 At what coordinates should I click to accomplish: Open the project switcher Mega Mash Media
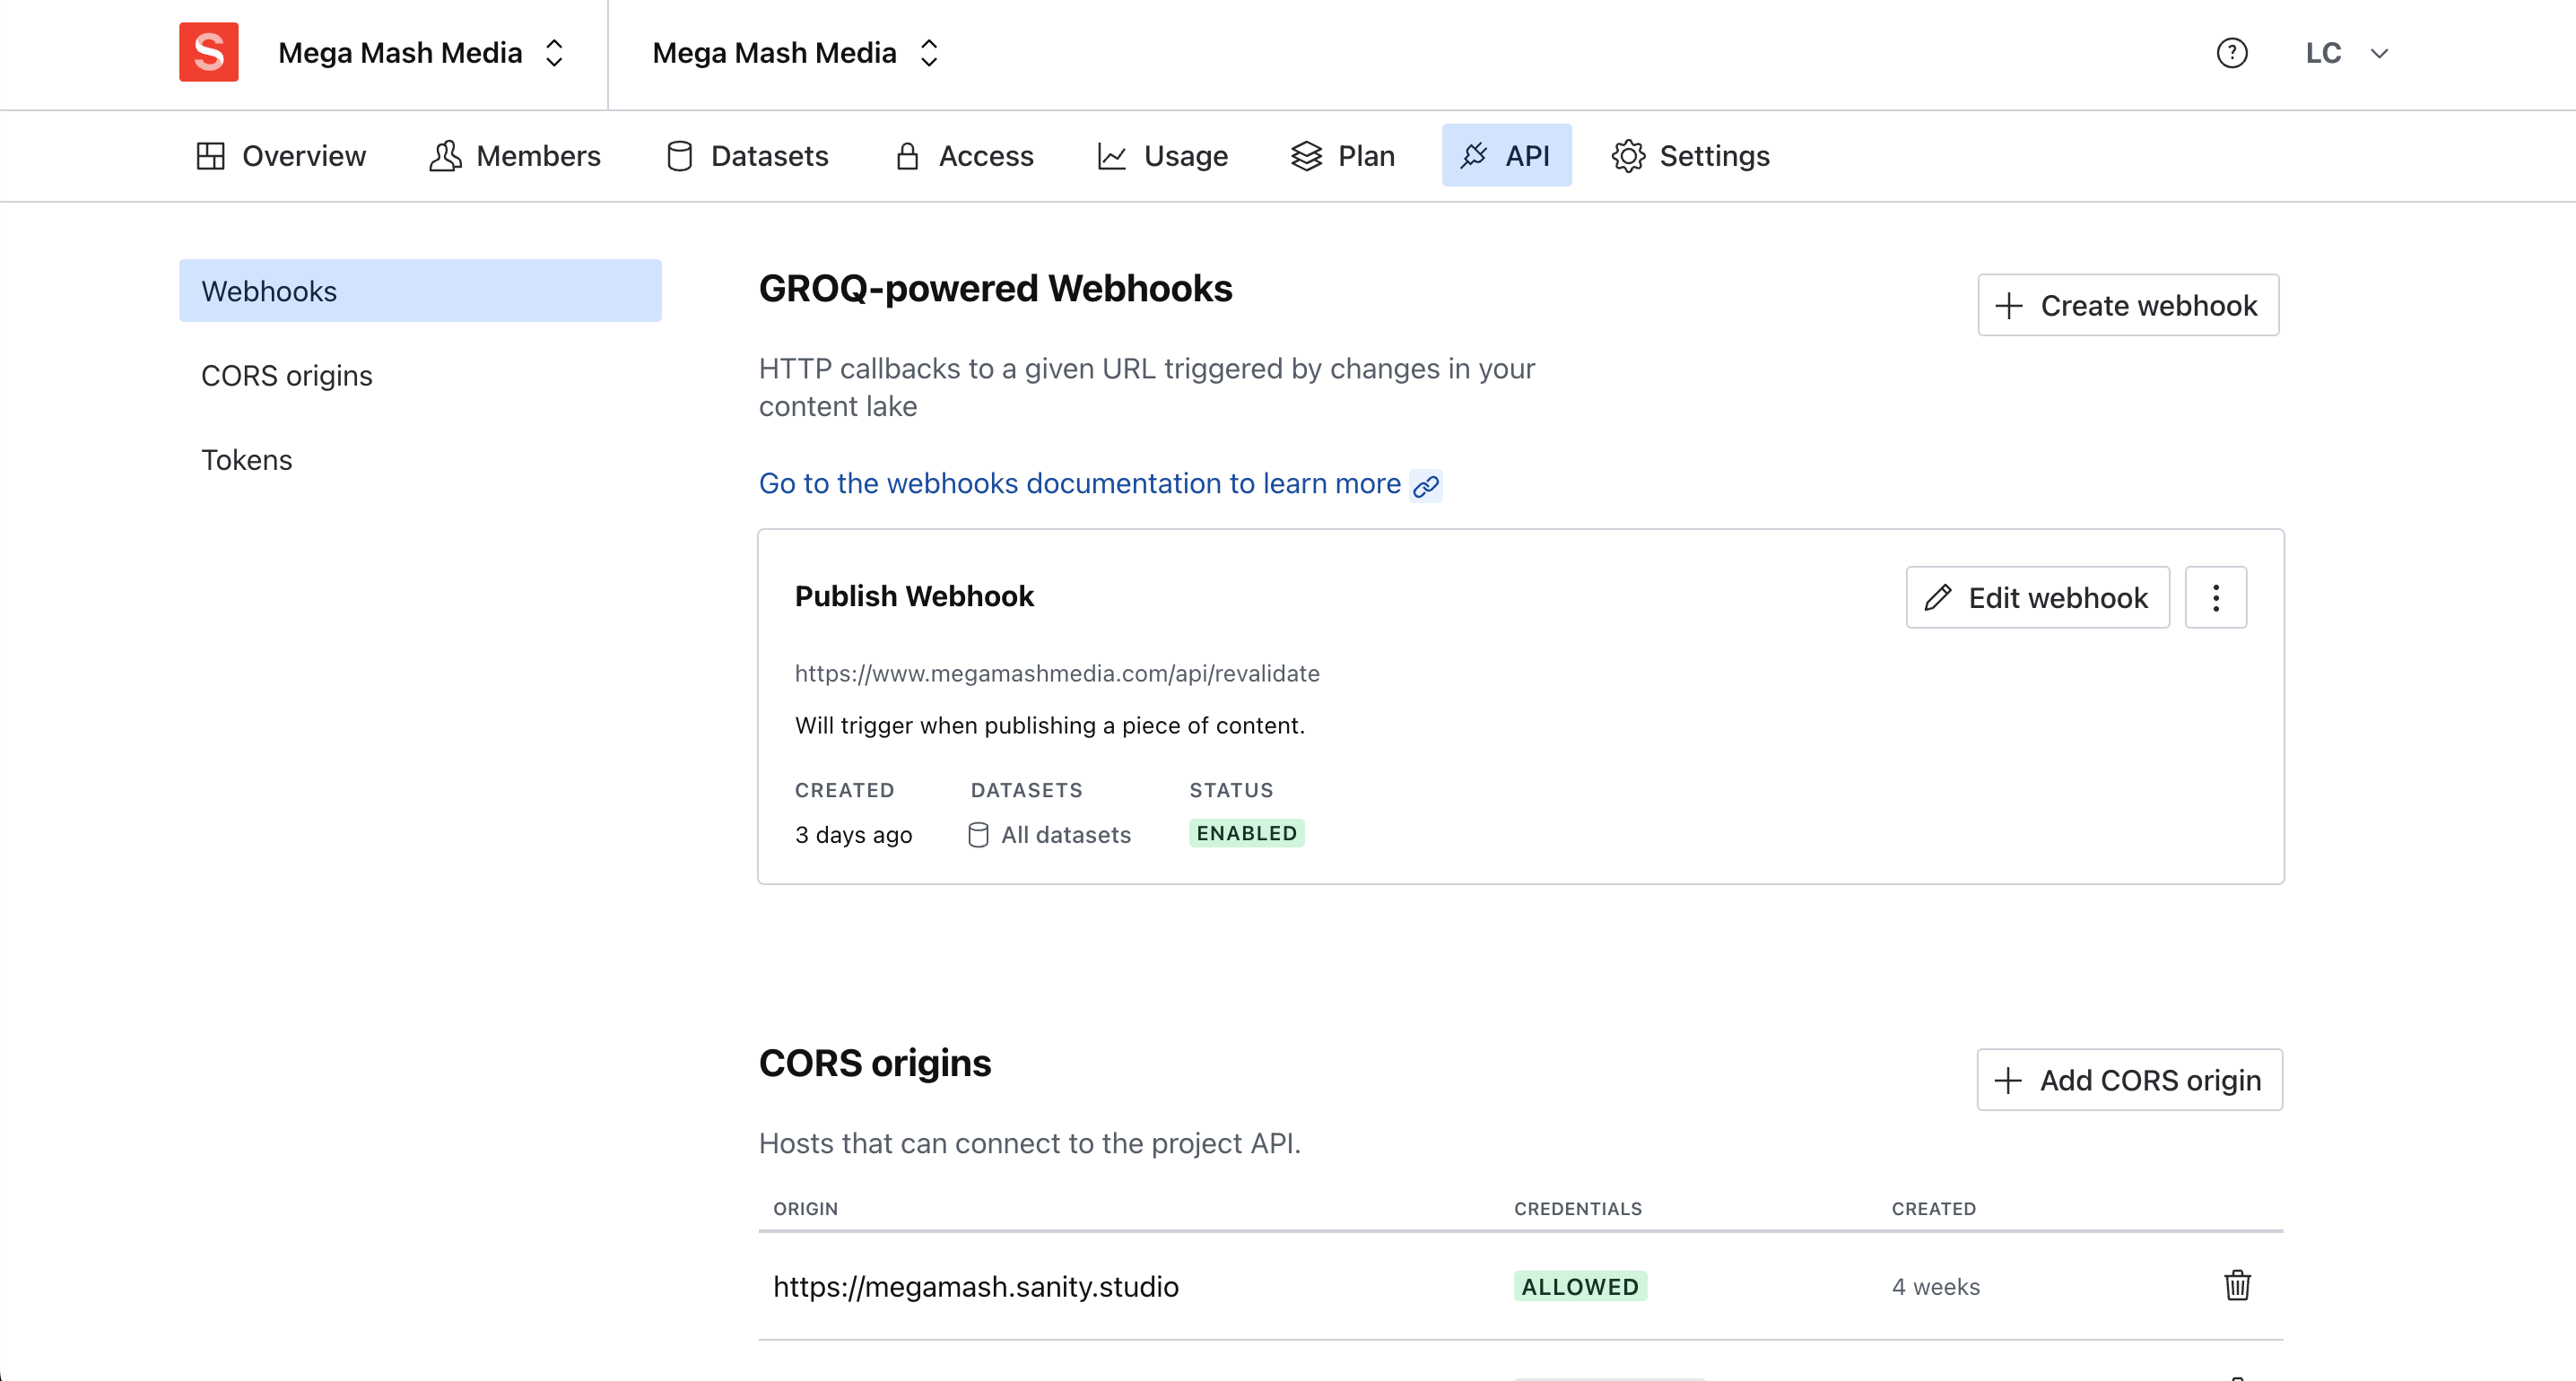(797, 53)
